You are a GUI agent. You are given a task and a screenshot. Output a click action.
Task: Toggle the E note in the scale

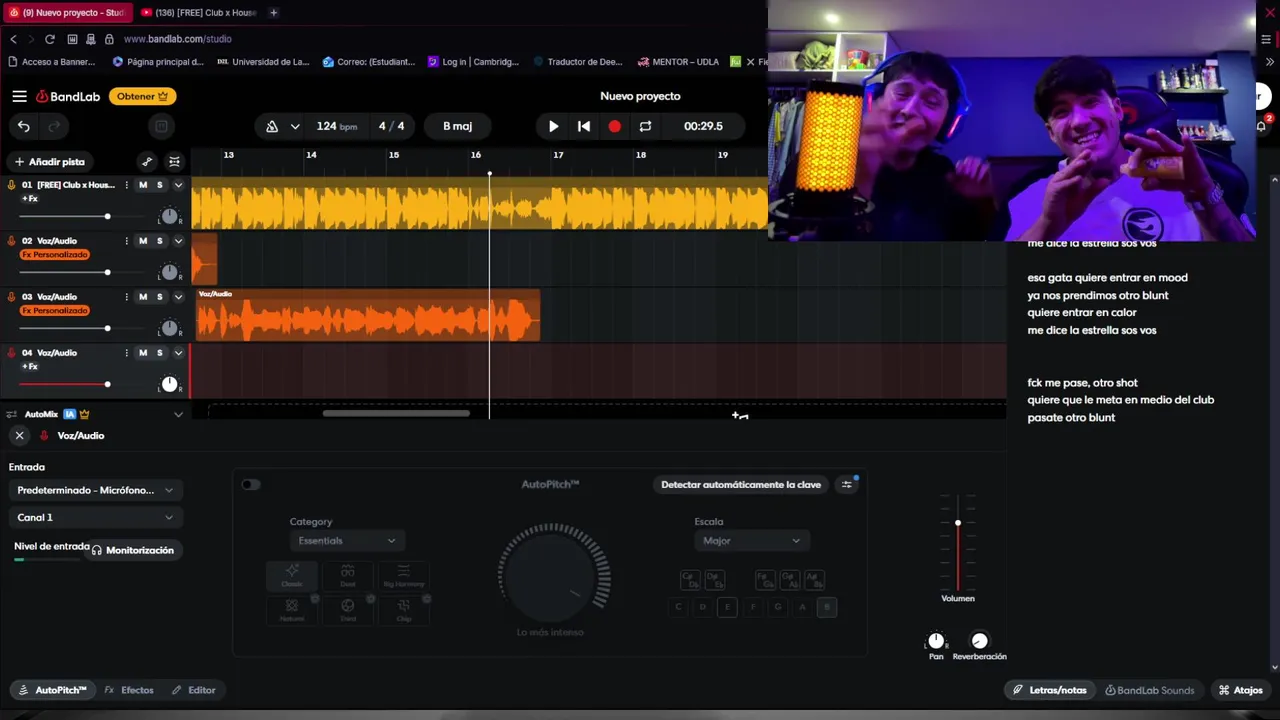727,607
